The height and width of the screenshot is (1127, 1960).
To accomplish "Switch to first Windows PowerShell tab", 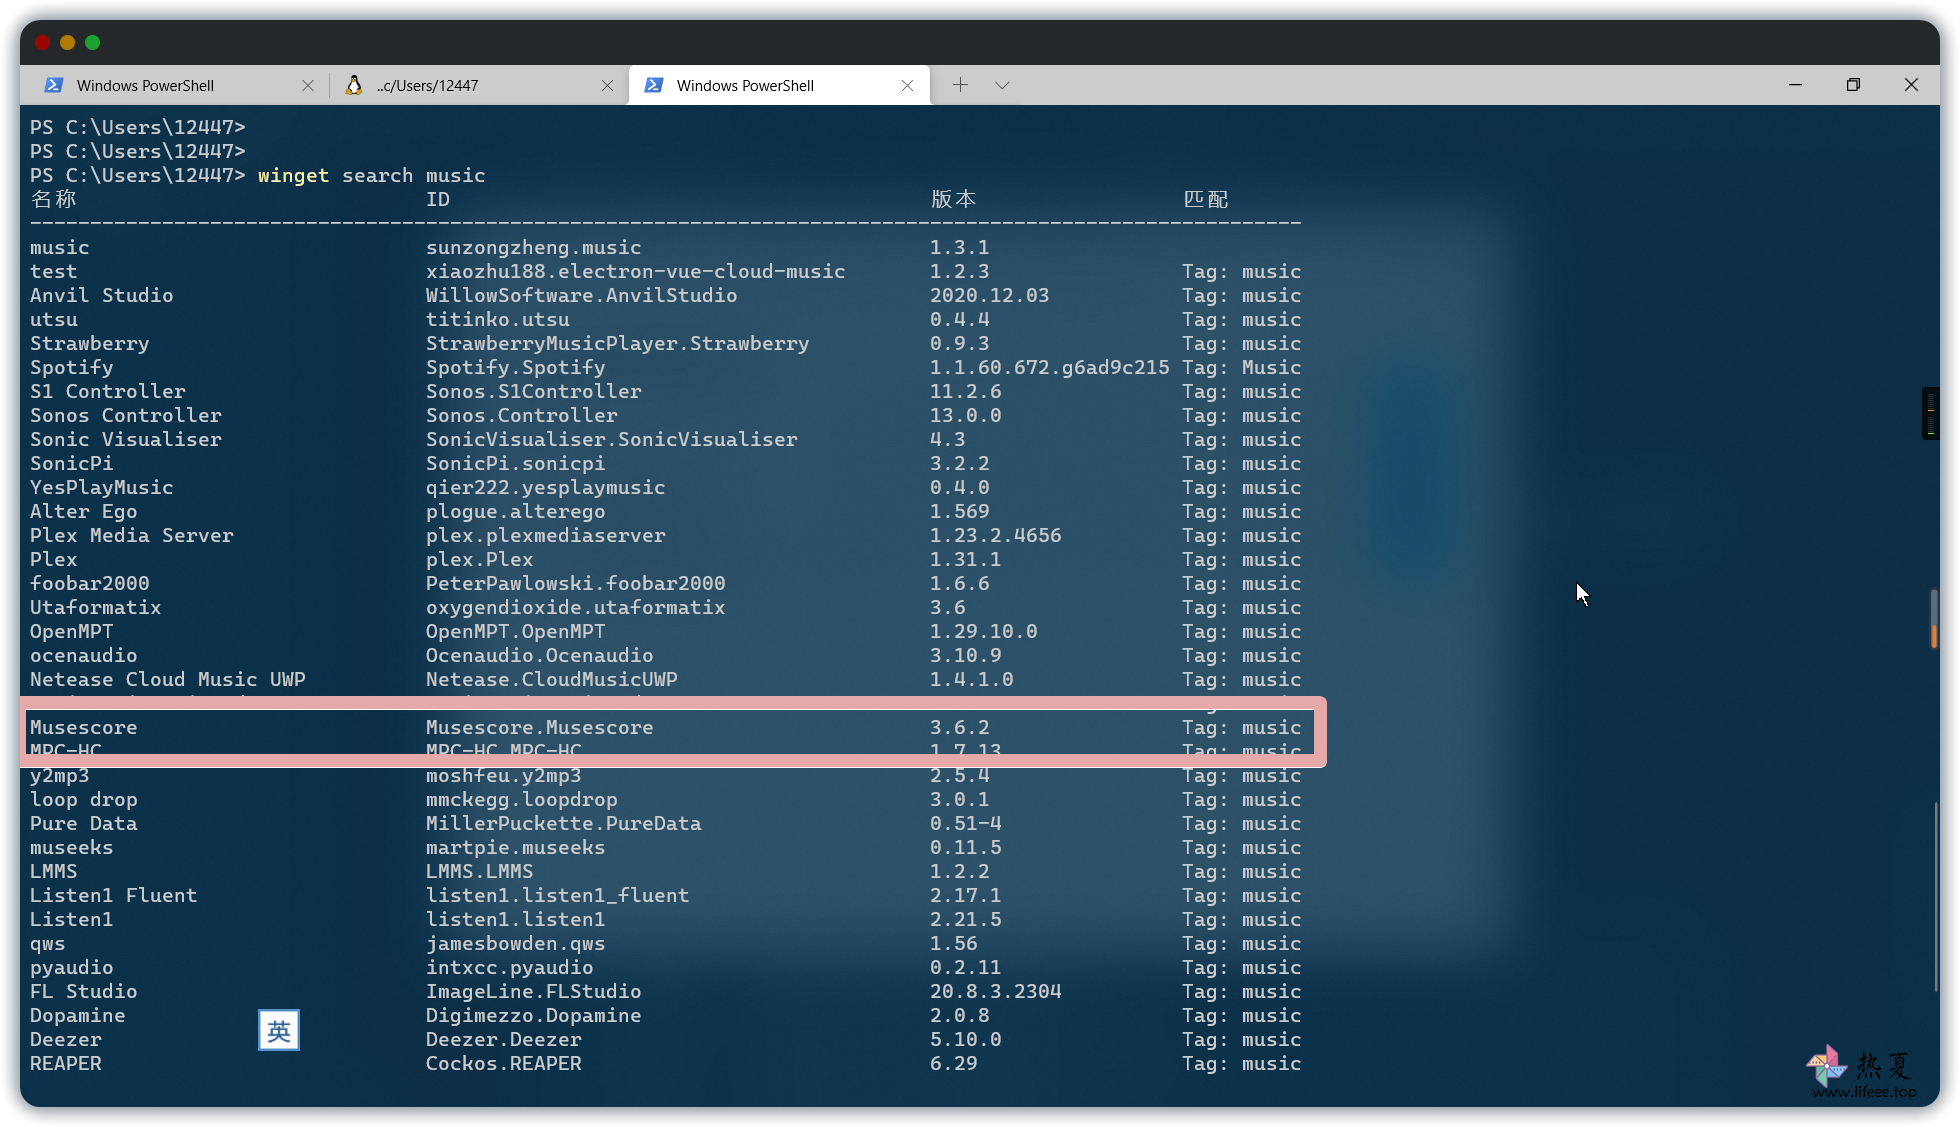I will [x=146, y=86].
